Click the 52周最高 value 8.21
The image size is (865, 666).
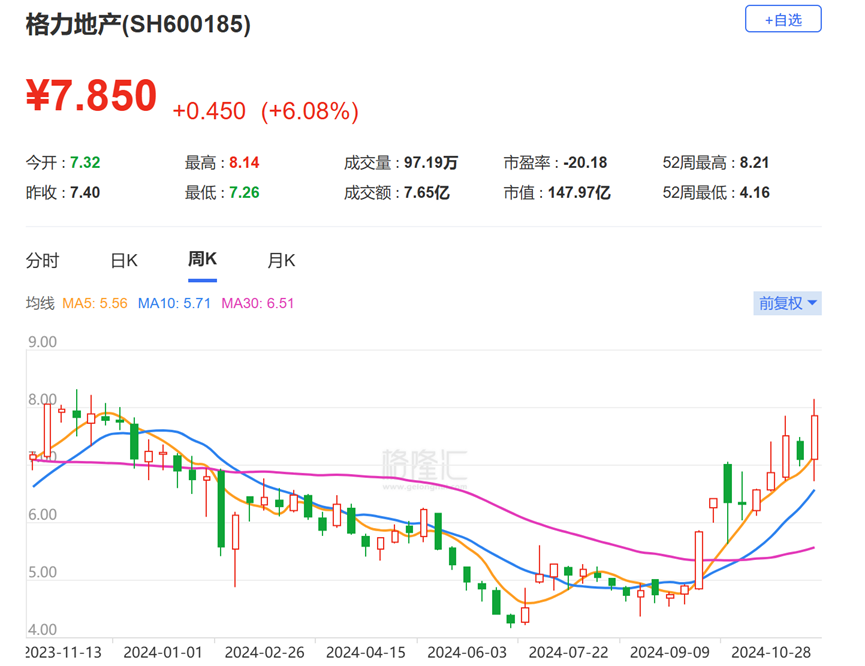[x=754, y=163]
